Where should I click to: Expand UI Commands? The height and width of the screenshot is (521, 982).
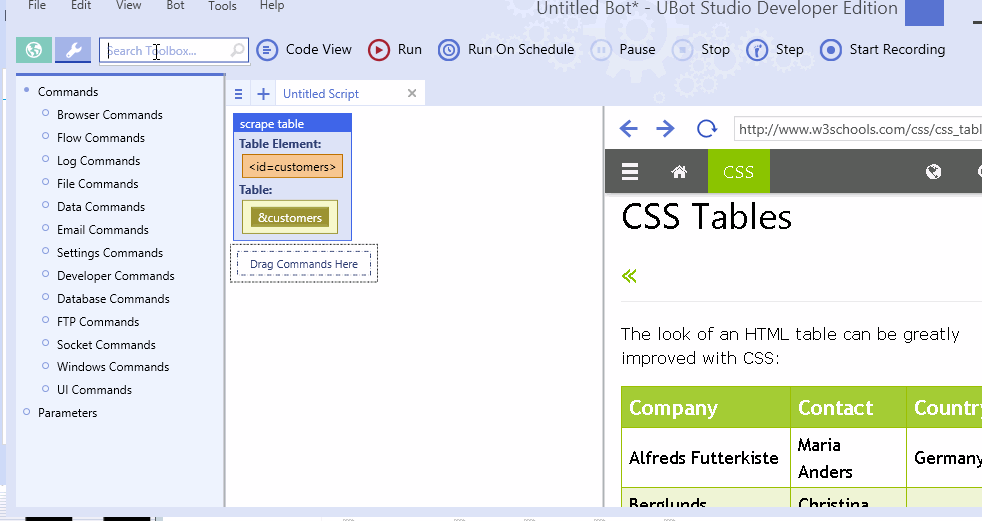(x=45, y=389)
